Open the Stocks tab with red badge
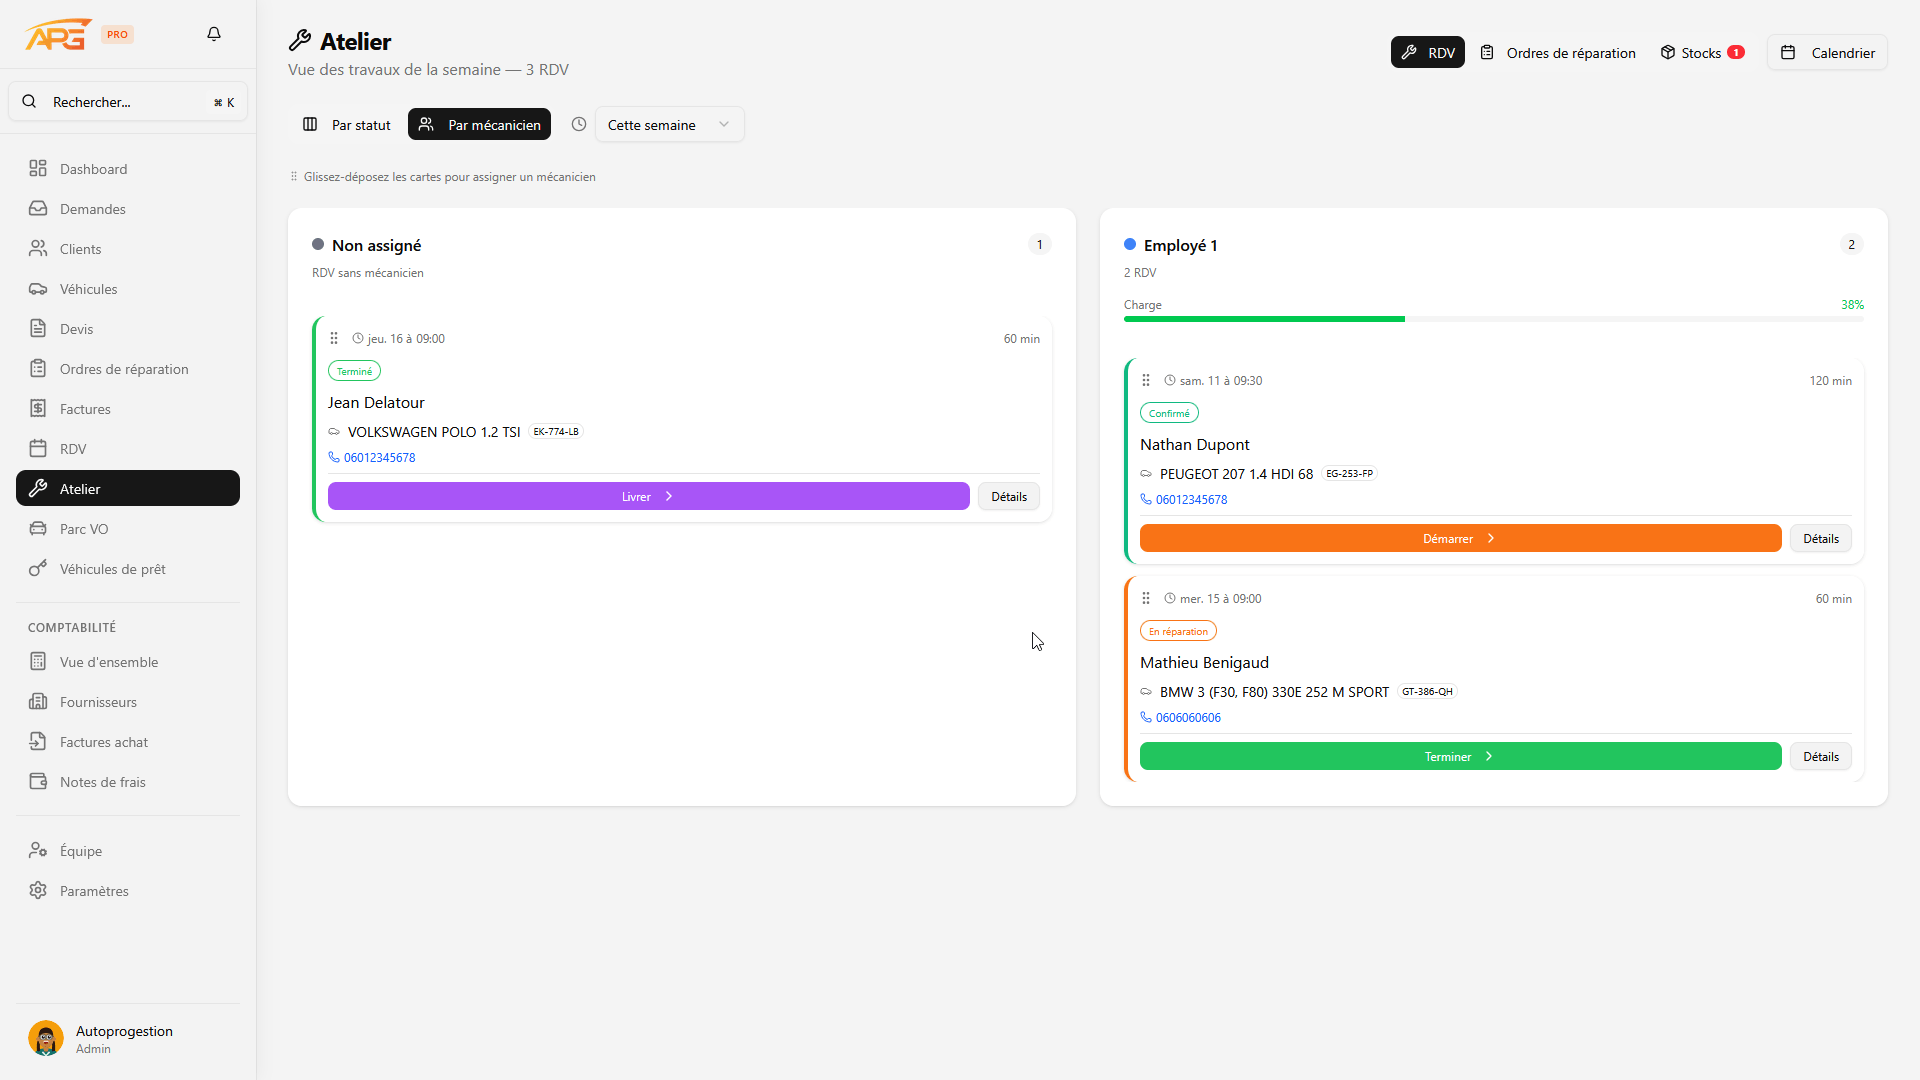This screenshot has height=1080, width=1920. pyautogui.click(x=1702, y=53)
